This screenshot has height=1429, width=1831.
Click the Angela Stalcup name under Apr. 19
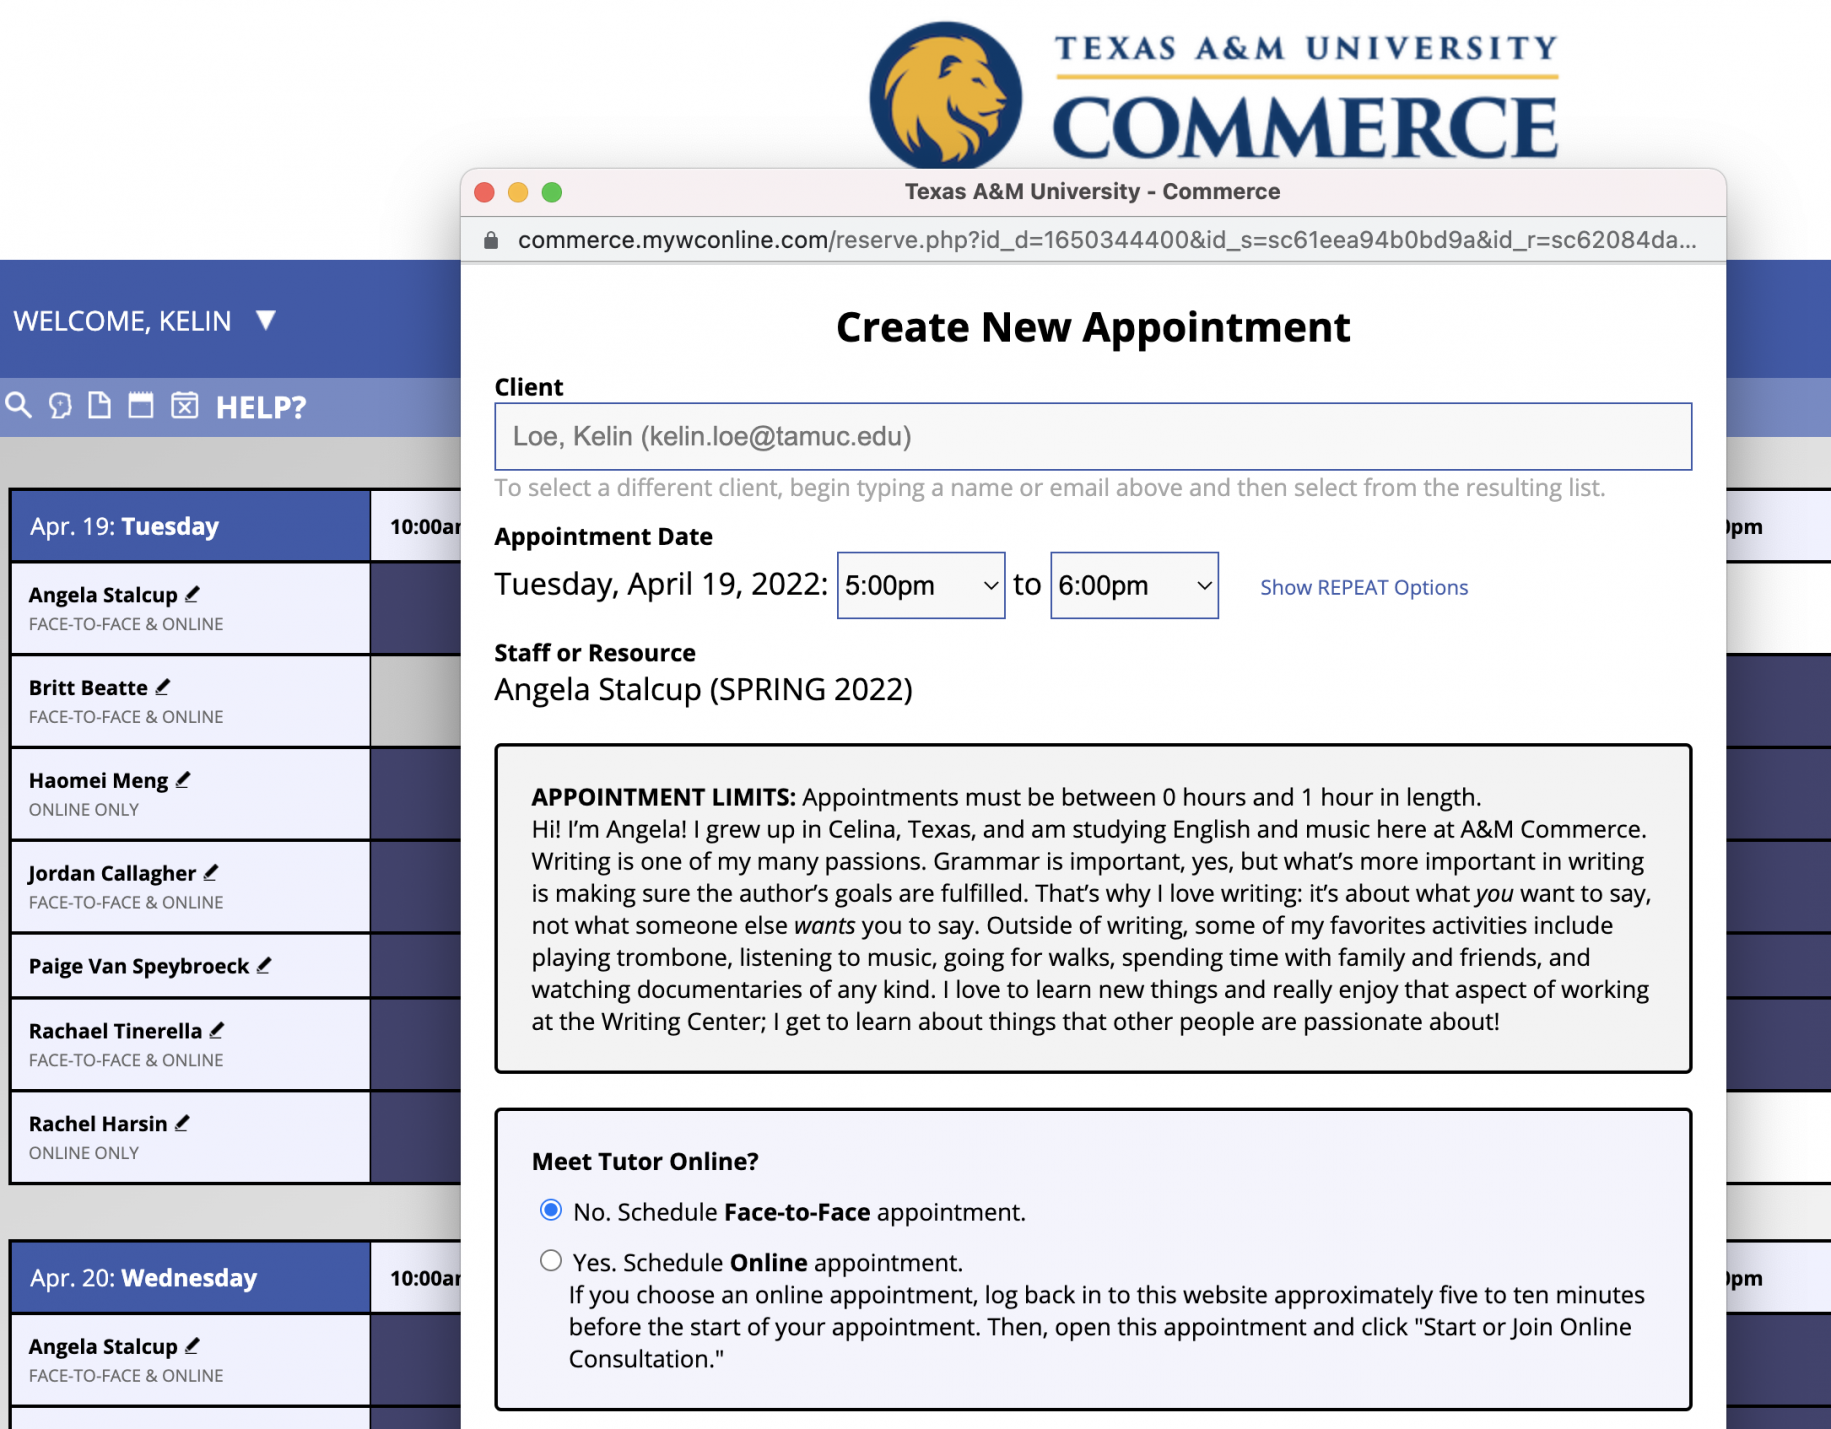[x=103, y=595]
